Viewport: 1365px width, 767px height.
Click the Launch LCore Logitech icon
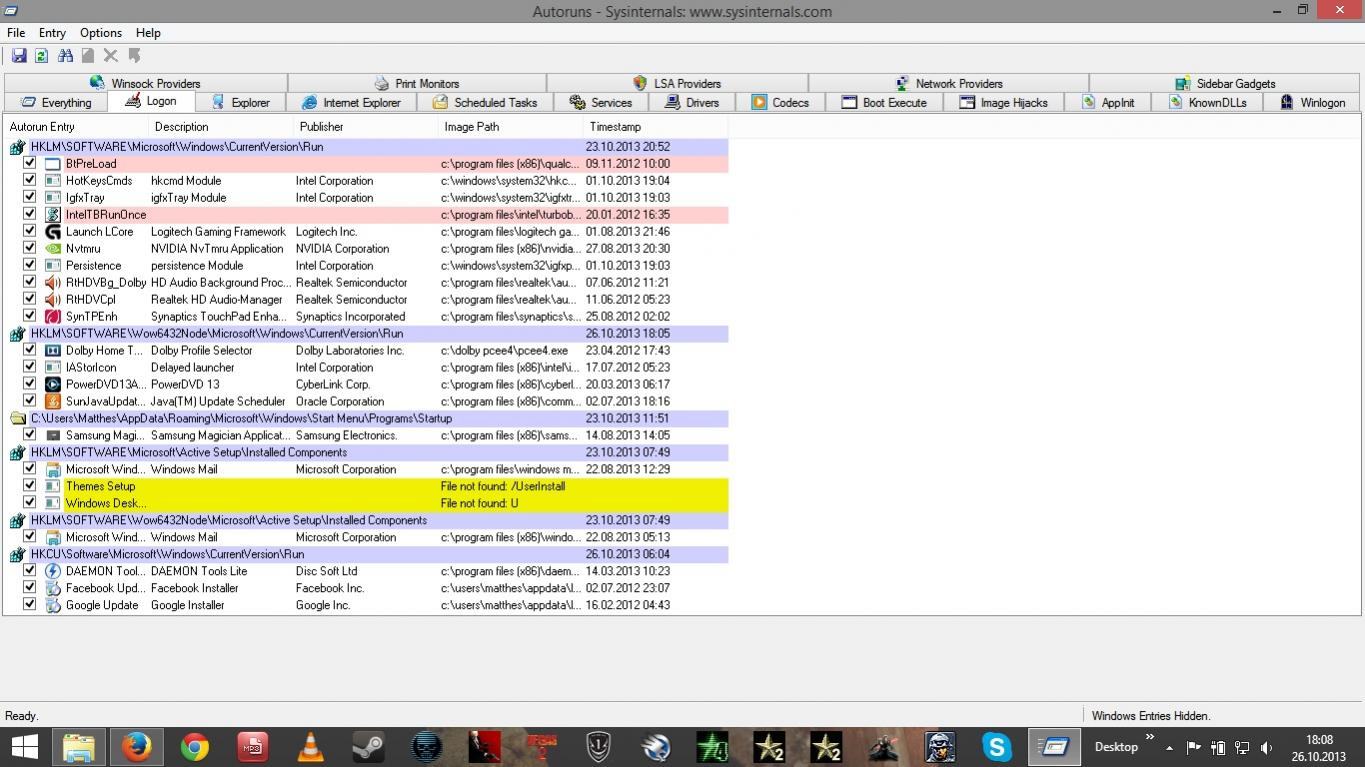coord(53,232)
